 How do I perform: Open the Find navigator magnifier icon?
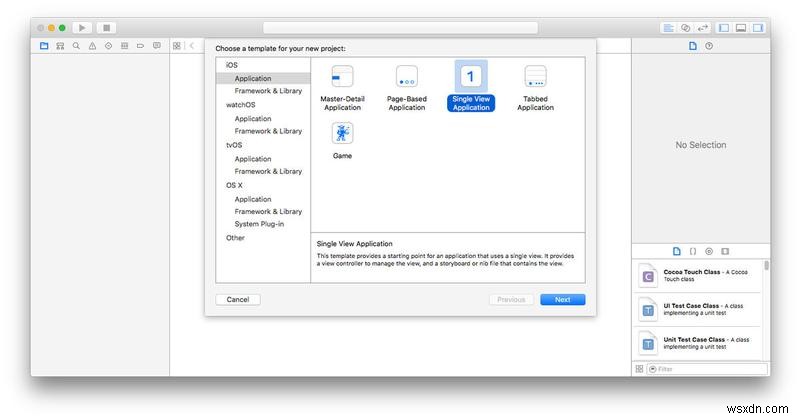point(77,46)
